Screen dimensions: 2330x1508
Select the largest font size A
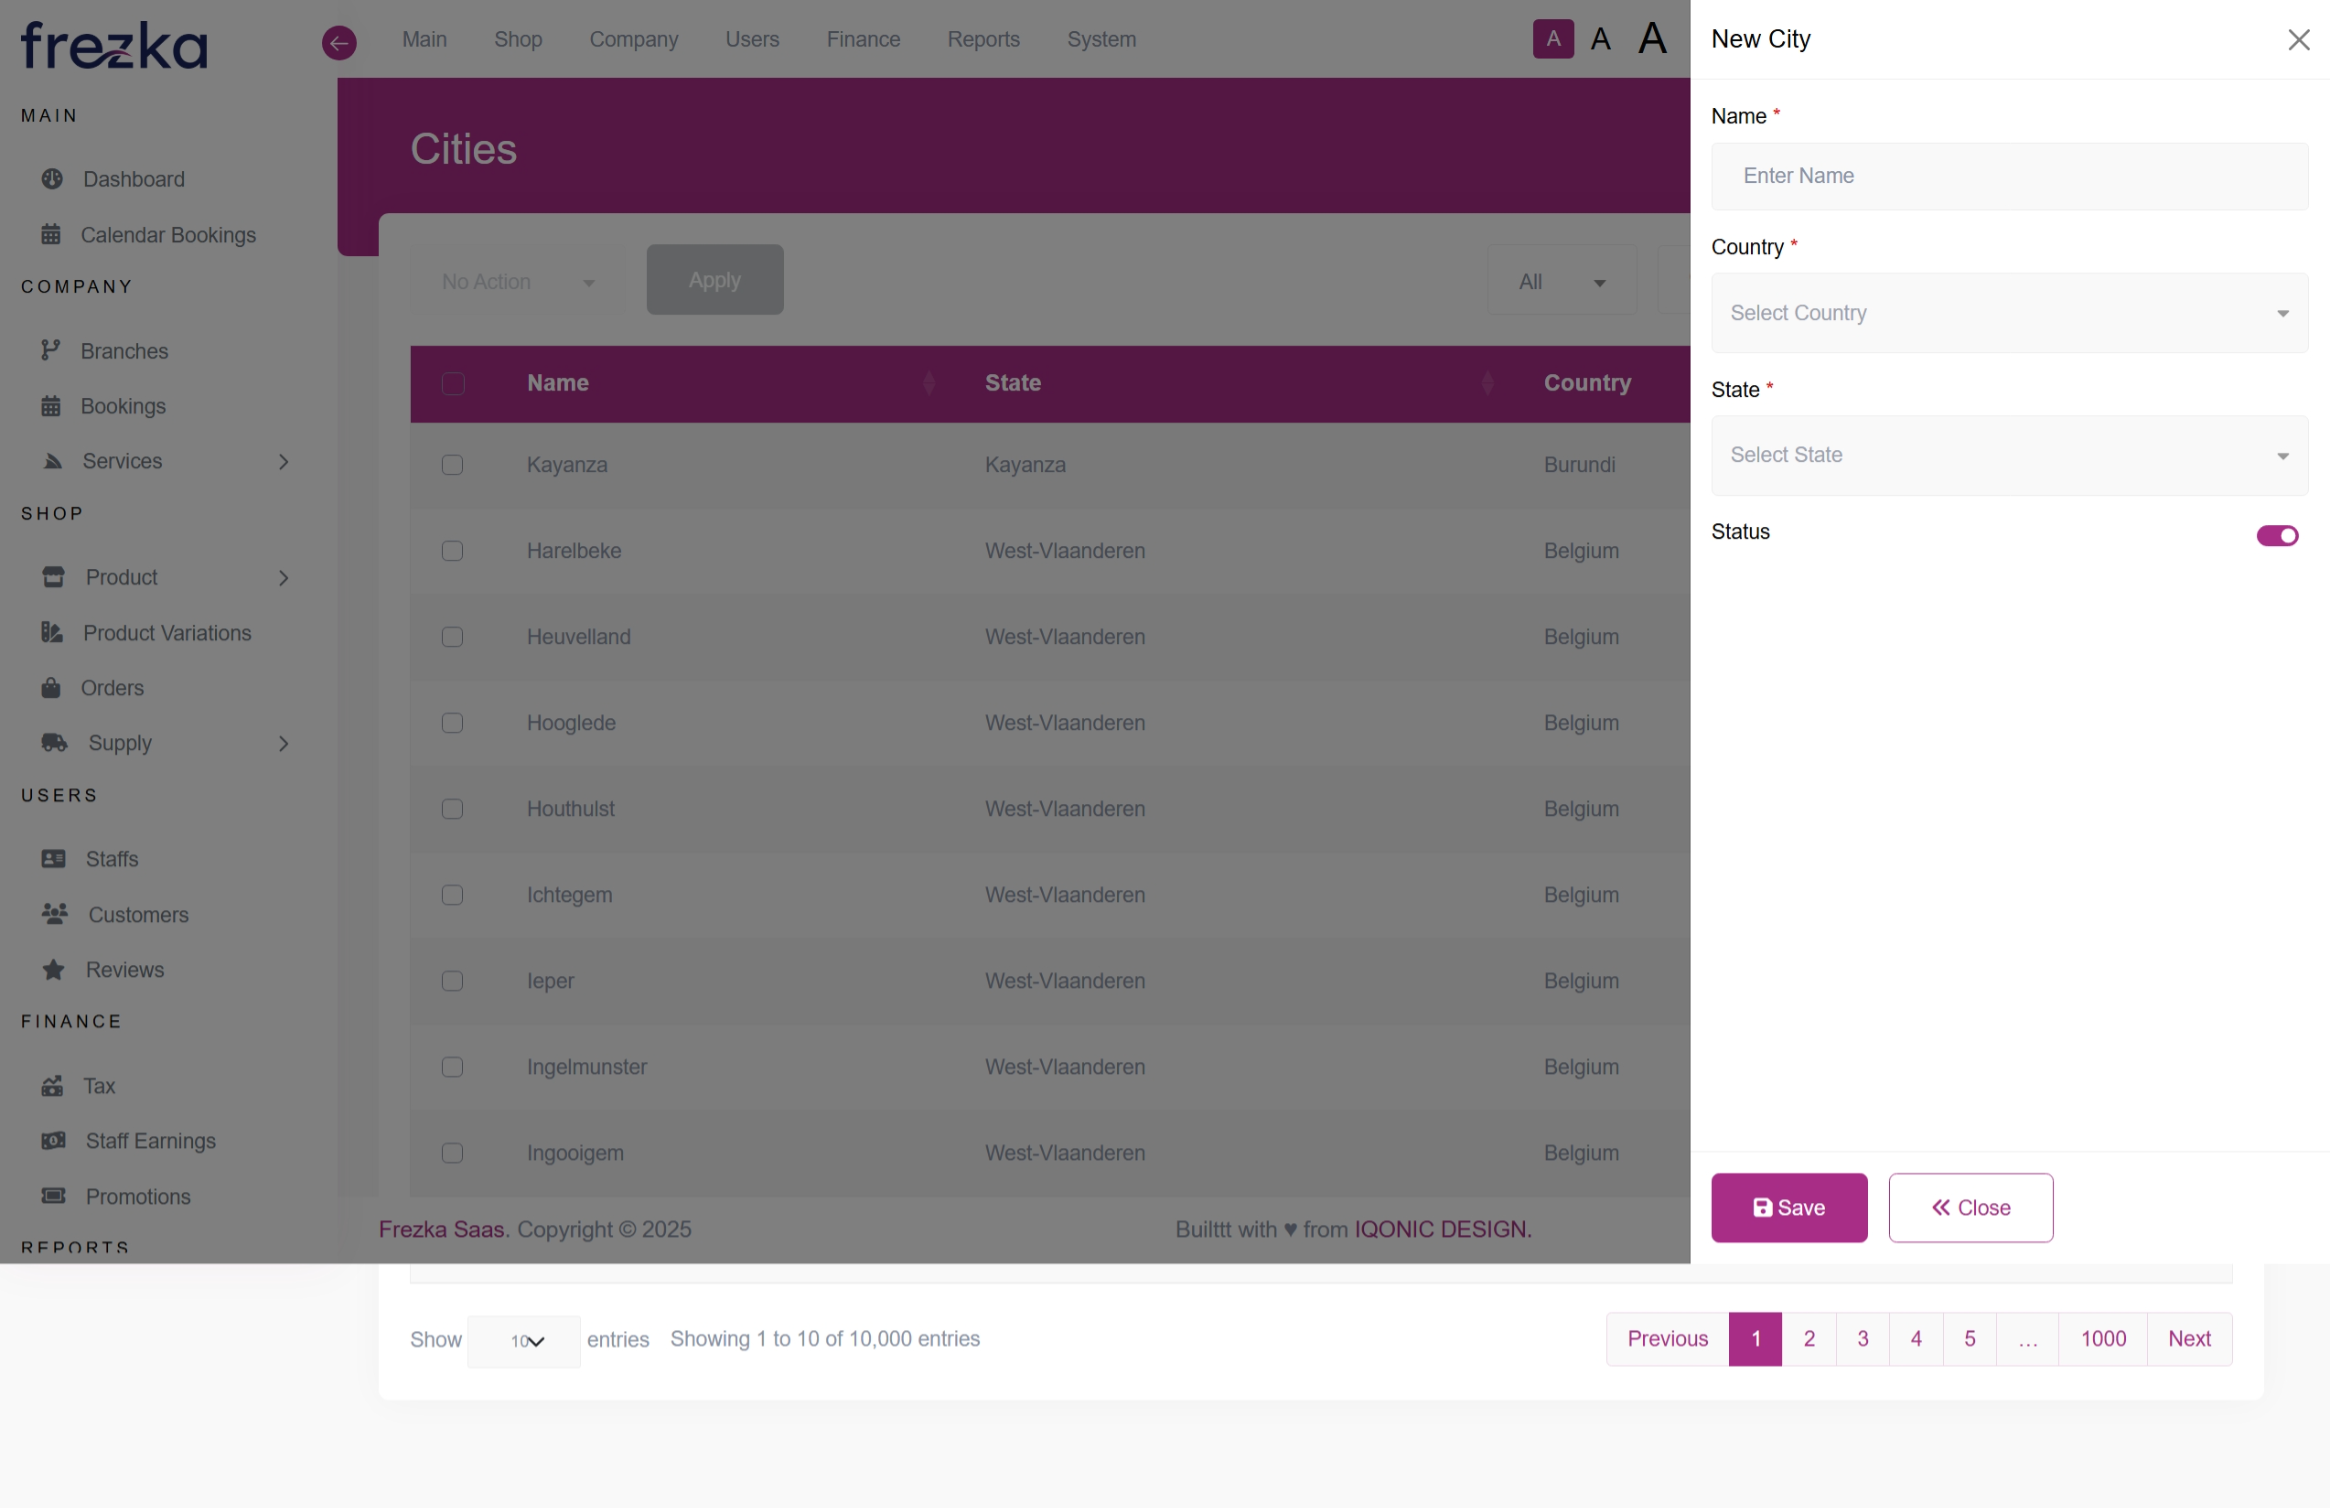click(1652, 40)
